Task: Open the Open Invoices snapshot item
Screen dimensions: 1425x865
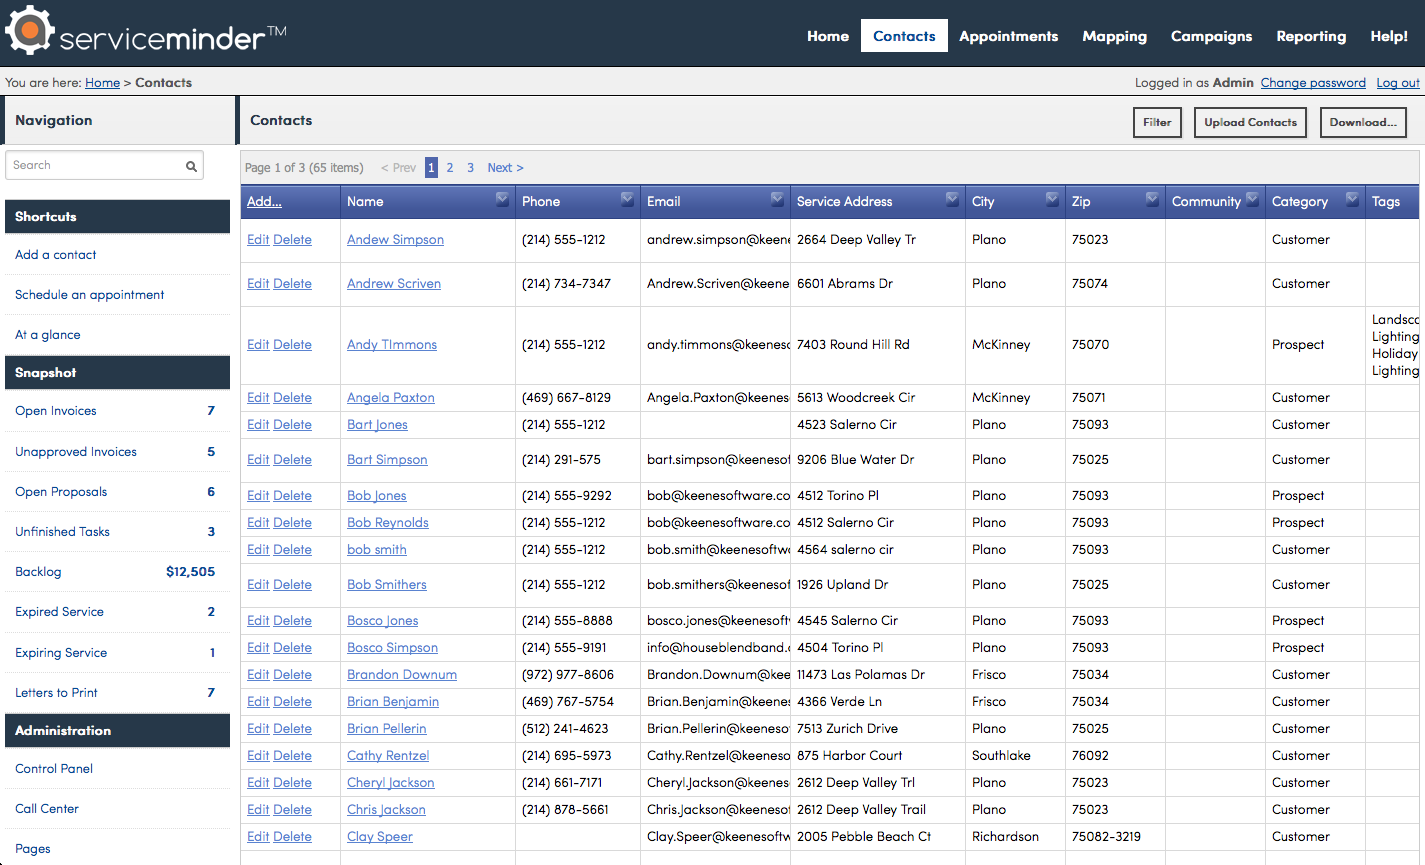Action: click(56, 411)
